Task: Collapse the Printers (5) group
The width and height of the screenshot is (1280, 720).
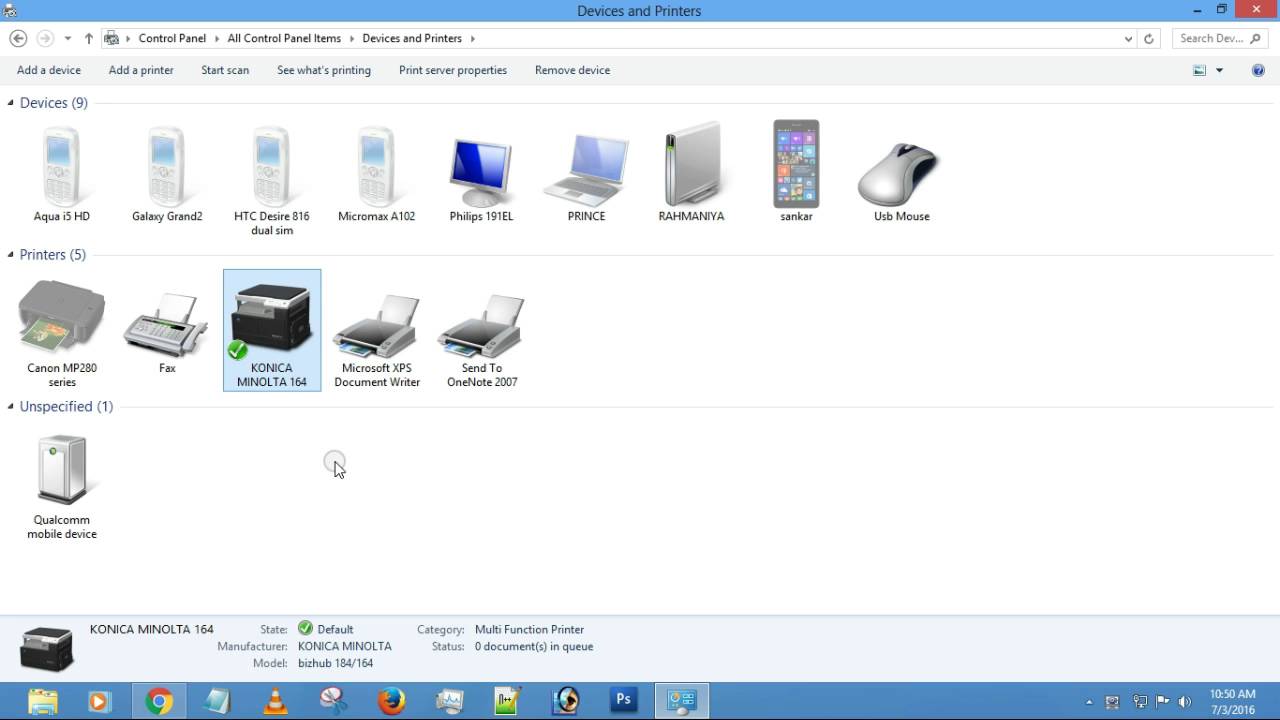Action: coord(11,255)
